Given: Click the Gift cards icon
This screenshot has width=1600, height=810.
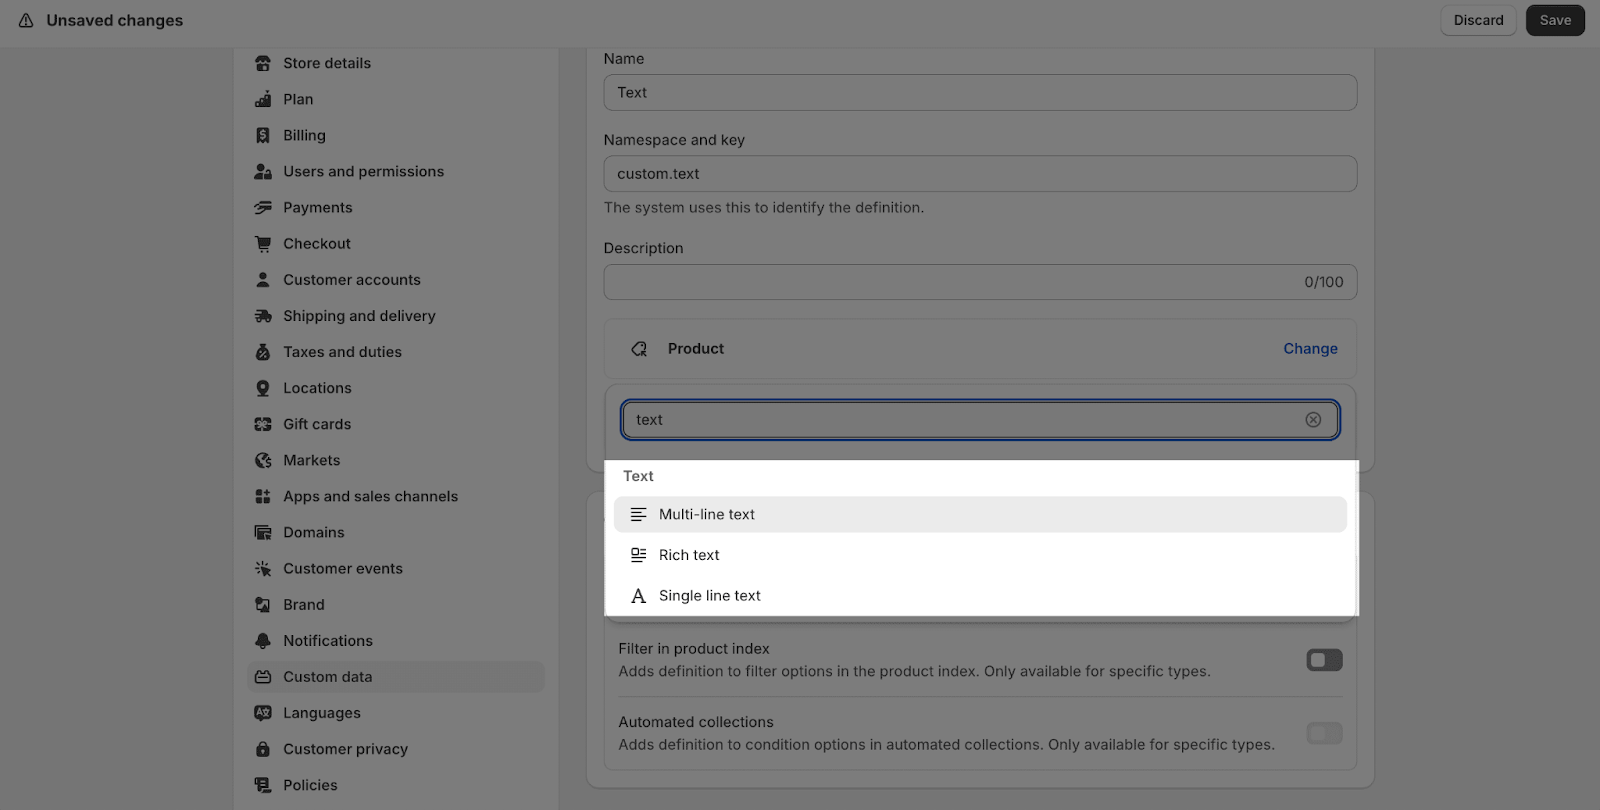Looking at the screenshot, I should click(x=263, y=424).
